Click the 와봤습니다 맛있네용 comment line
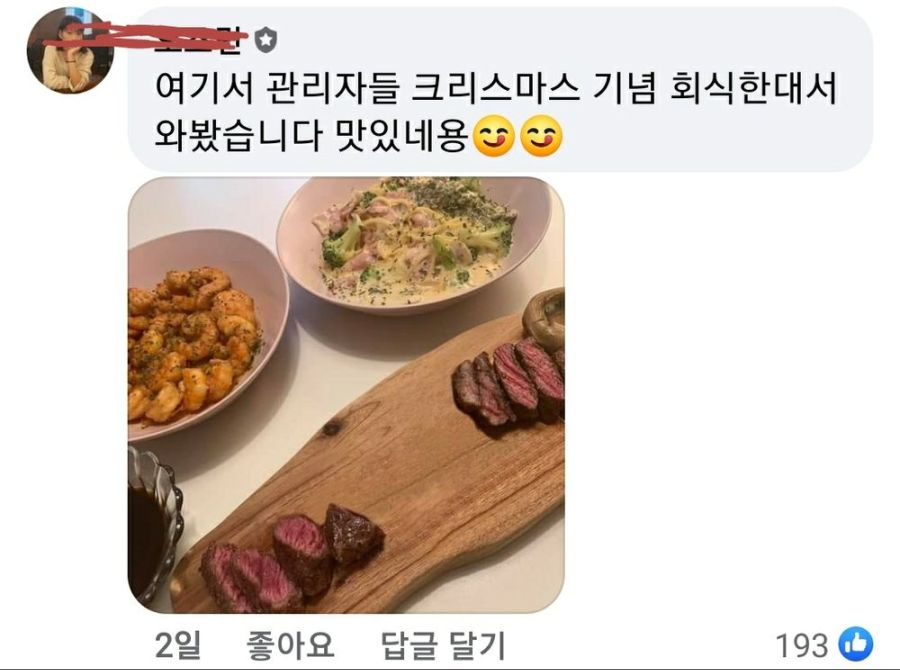 (x=311, y=137)
